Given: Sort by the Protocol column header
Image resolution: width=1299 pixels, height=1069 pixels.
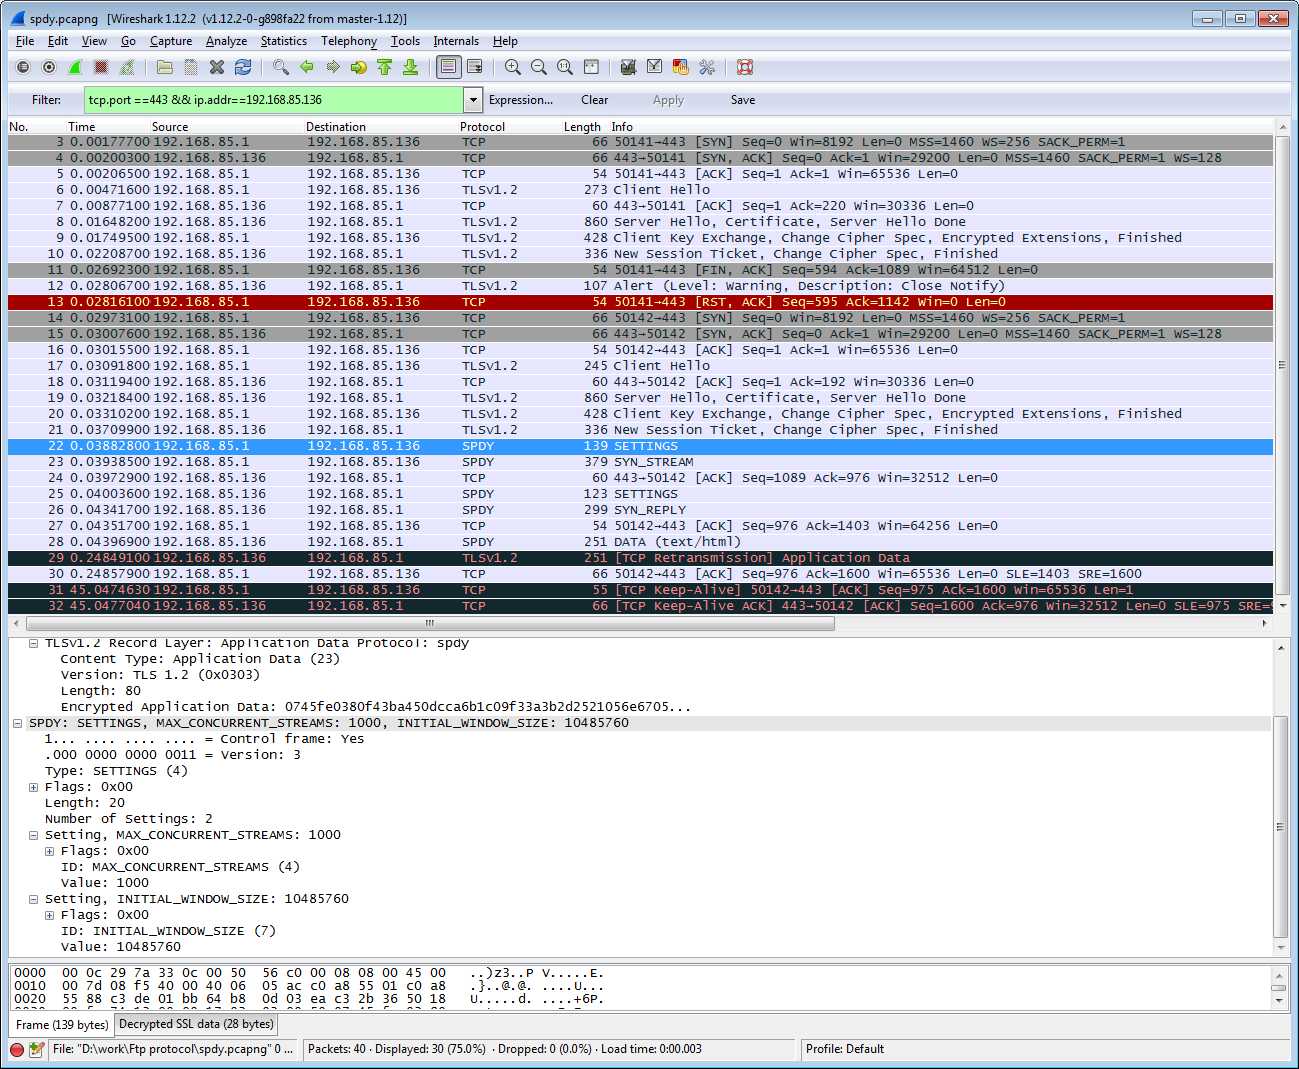Looking at the screenshot, I should click(482, 127).
